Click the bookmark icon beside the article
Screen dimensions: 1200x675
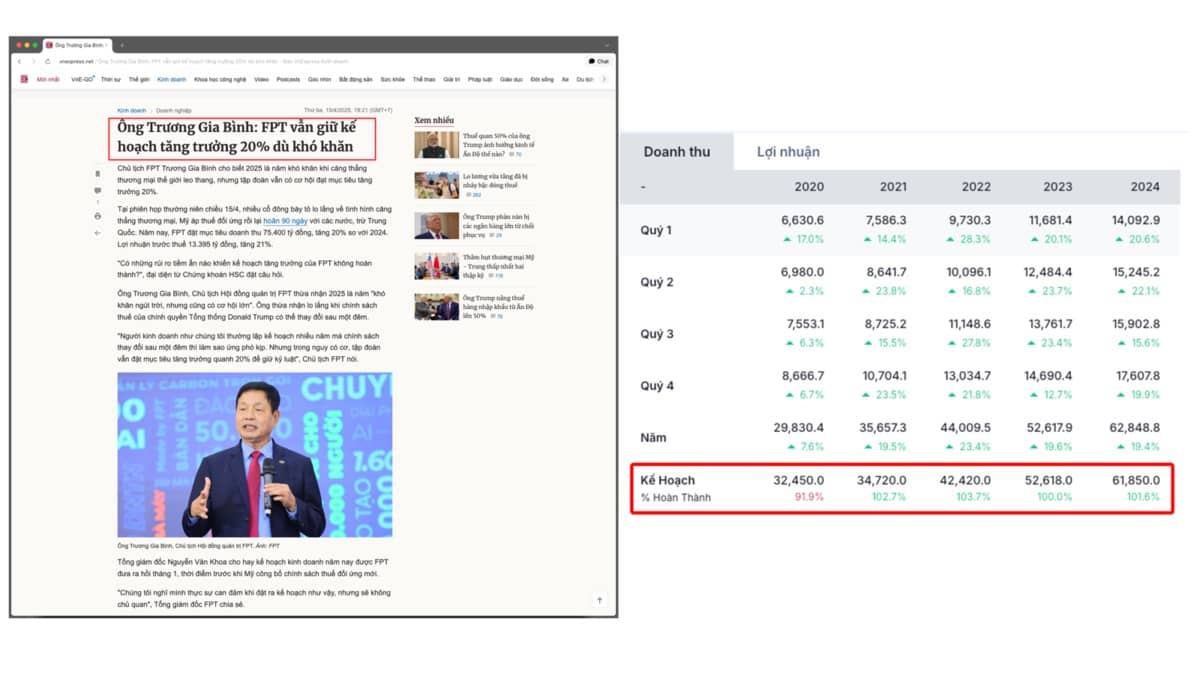97,174
